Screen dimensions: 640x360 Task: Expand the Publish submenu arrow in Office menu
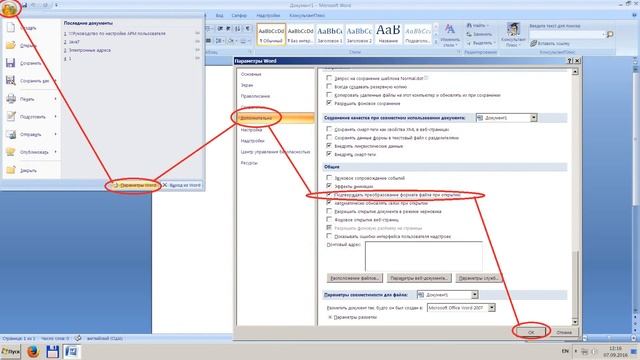pyautogui.click(x=56, y=152)
